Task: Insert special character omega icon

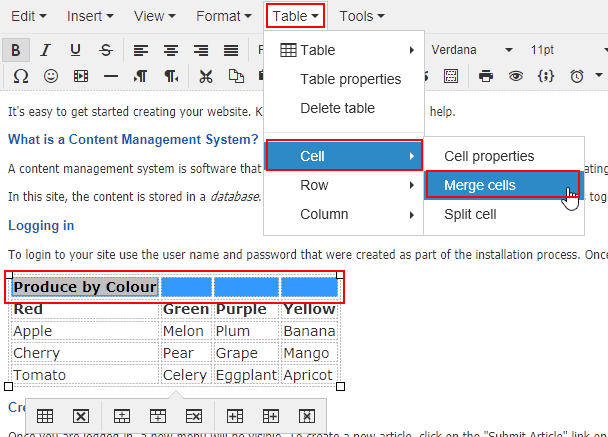Action: [x=21, y=76]
